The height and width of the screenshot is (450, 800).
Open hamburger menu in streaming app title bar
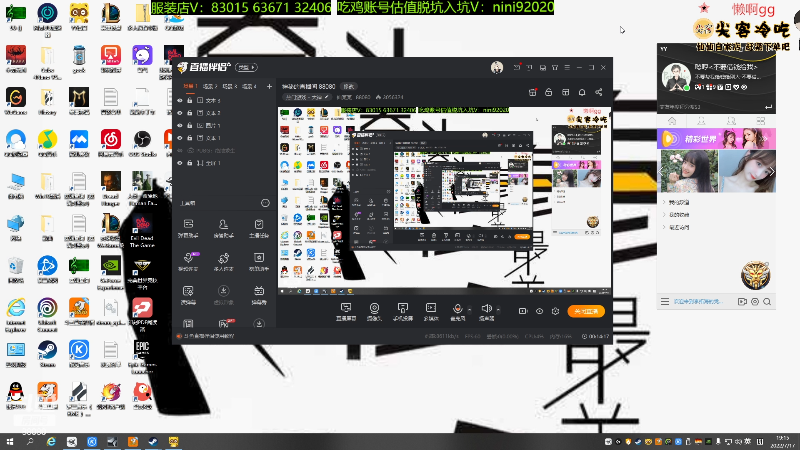(567, 67)
